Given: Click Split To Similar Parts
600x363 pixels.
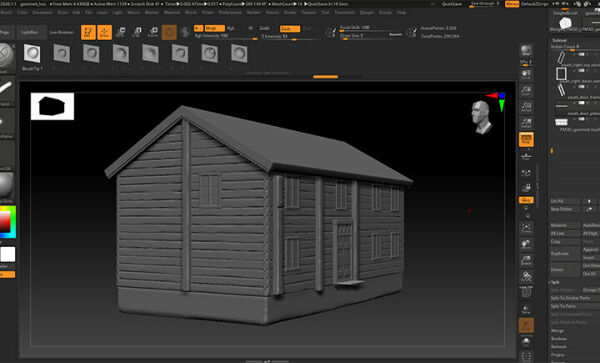Looking at the screenshot, I should pos(575,298).
